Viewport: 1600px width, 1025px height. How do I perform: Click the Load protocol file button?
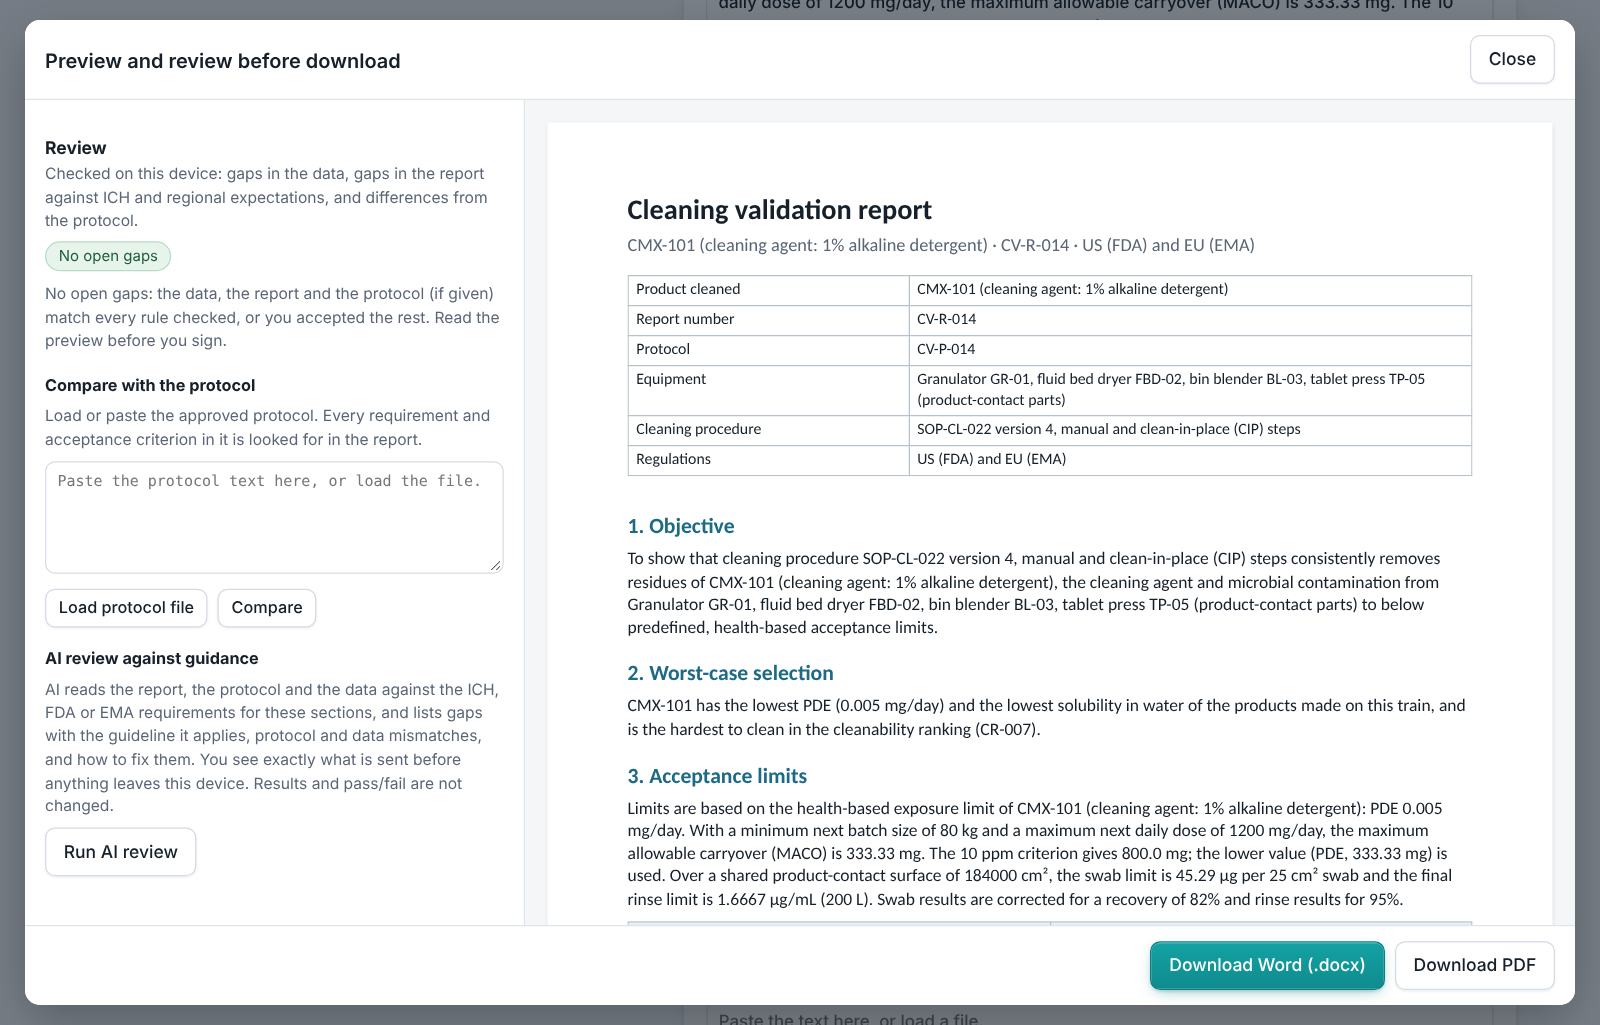click(126, 608)
